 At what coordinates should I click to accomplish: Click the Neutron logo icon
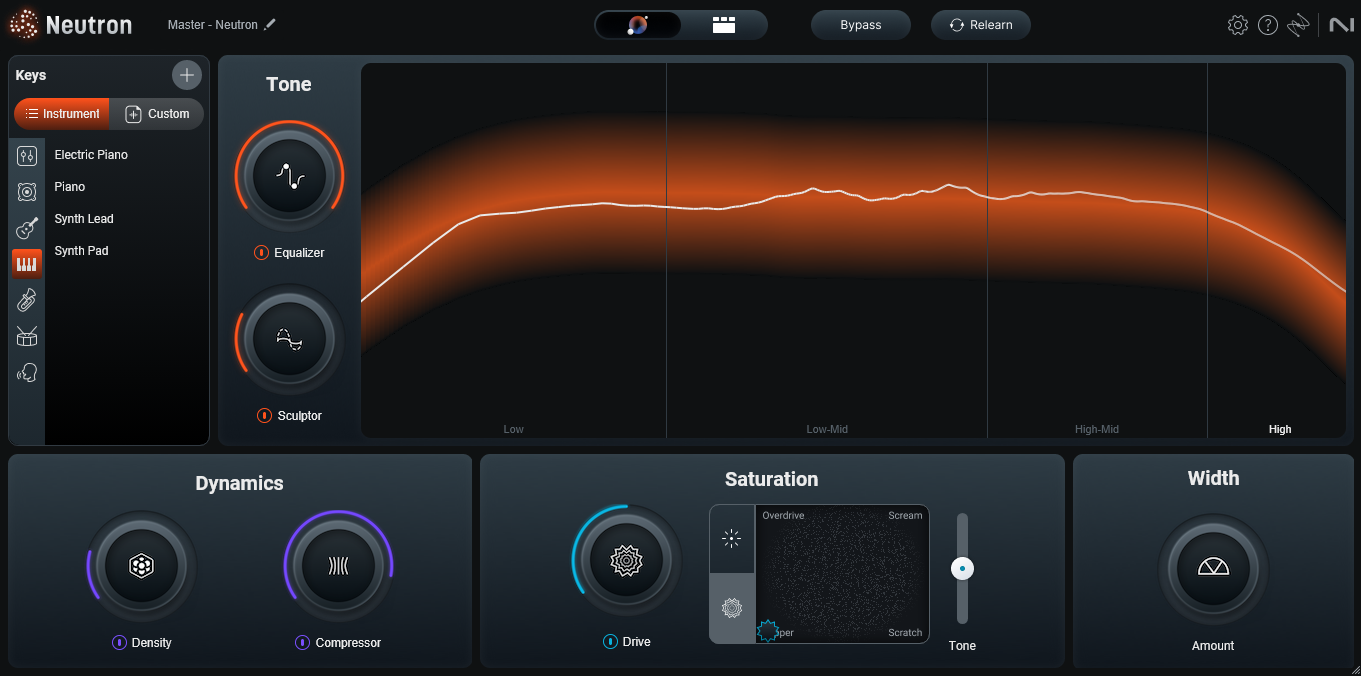(x=24, y=24)
